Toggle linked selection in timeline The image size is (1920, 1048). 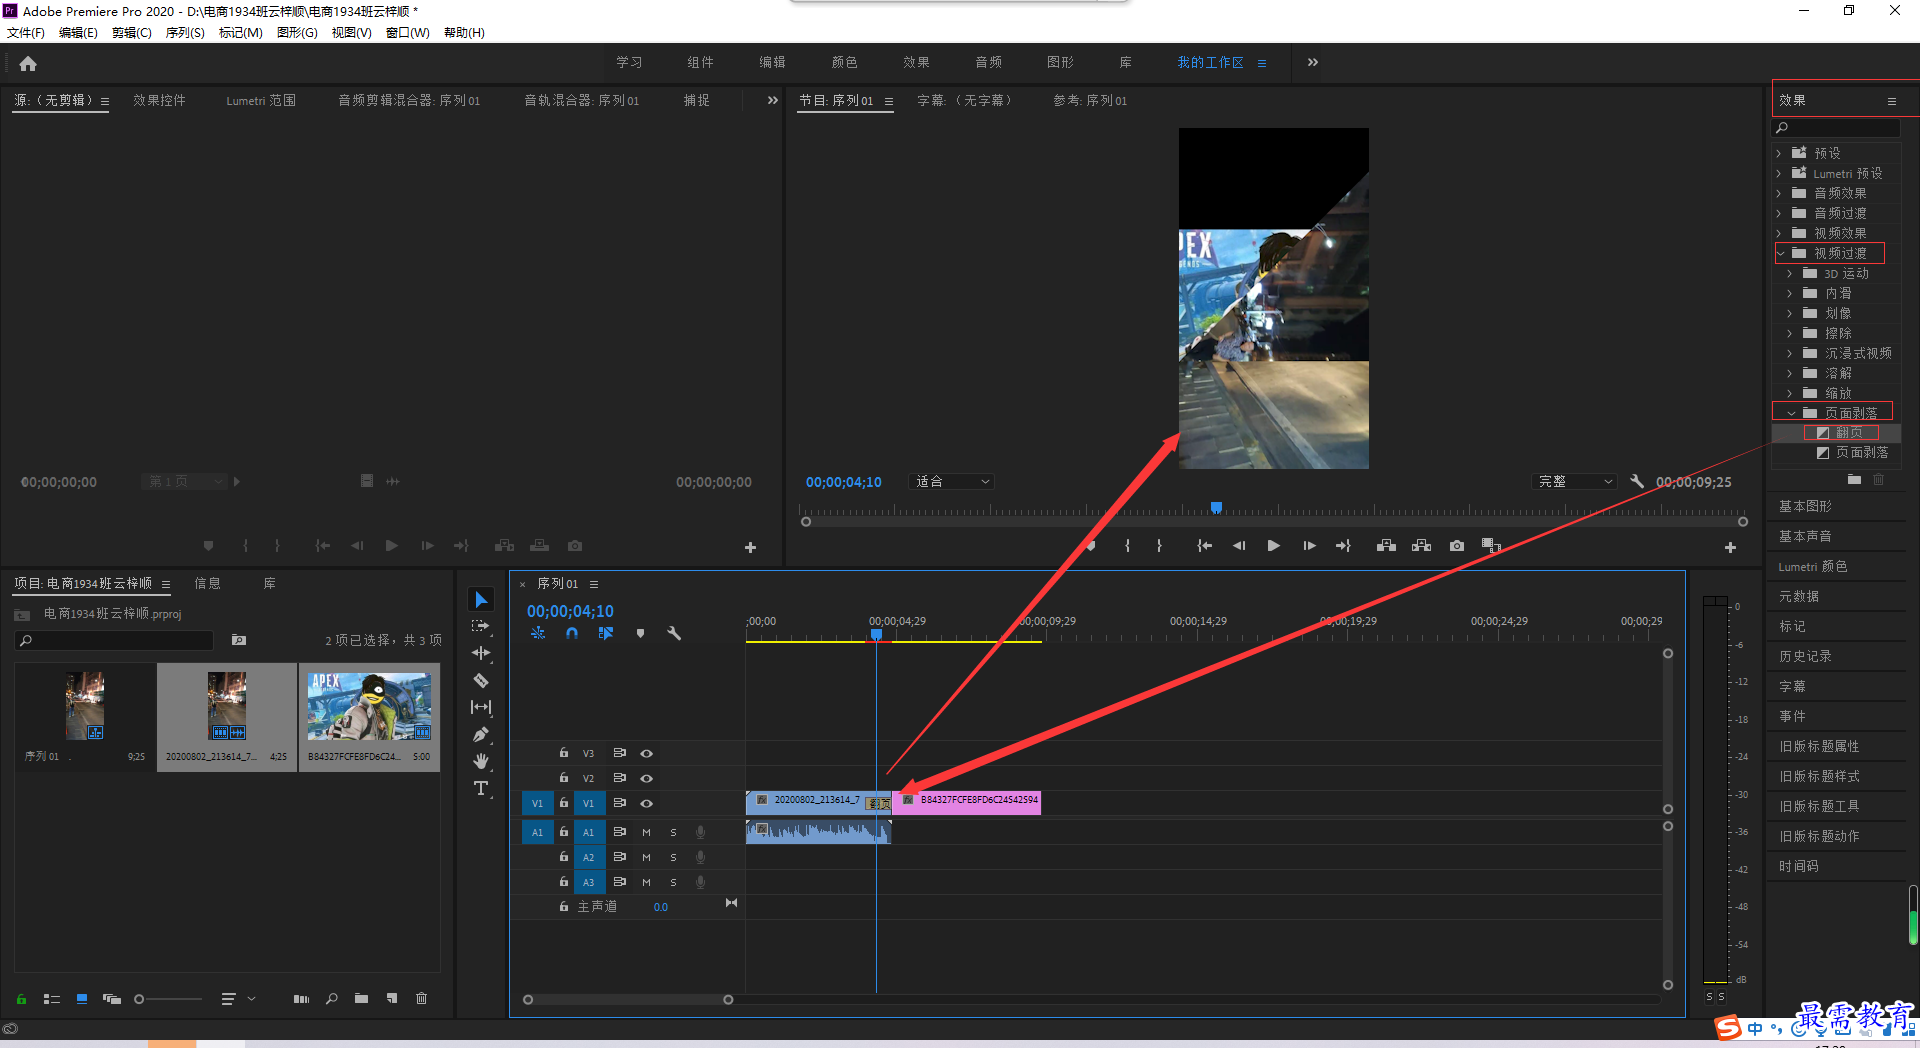[606, 633]
